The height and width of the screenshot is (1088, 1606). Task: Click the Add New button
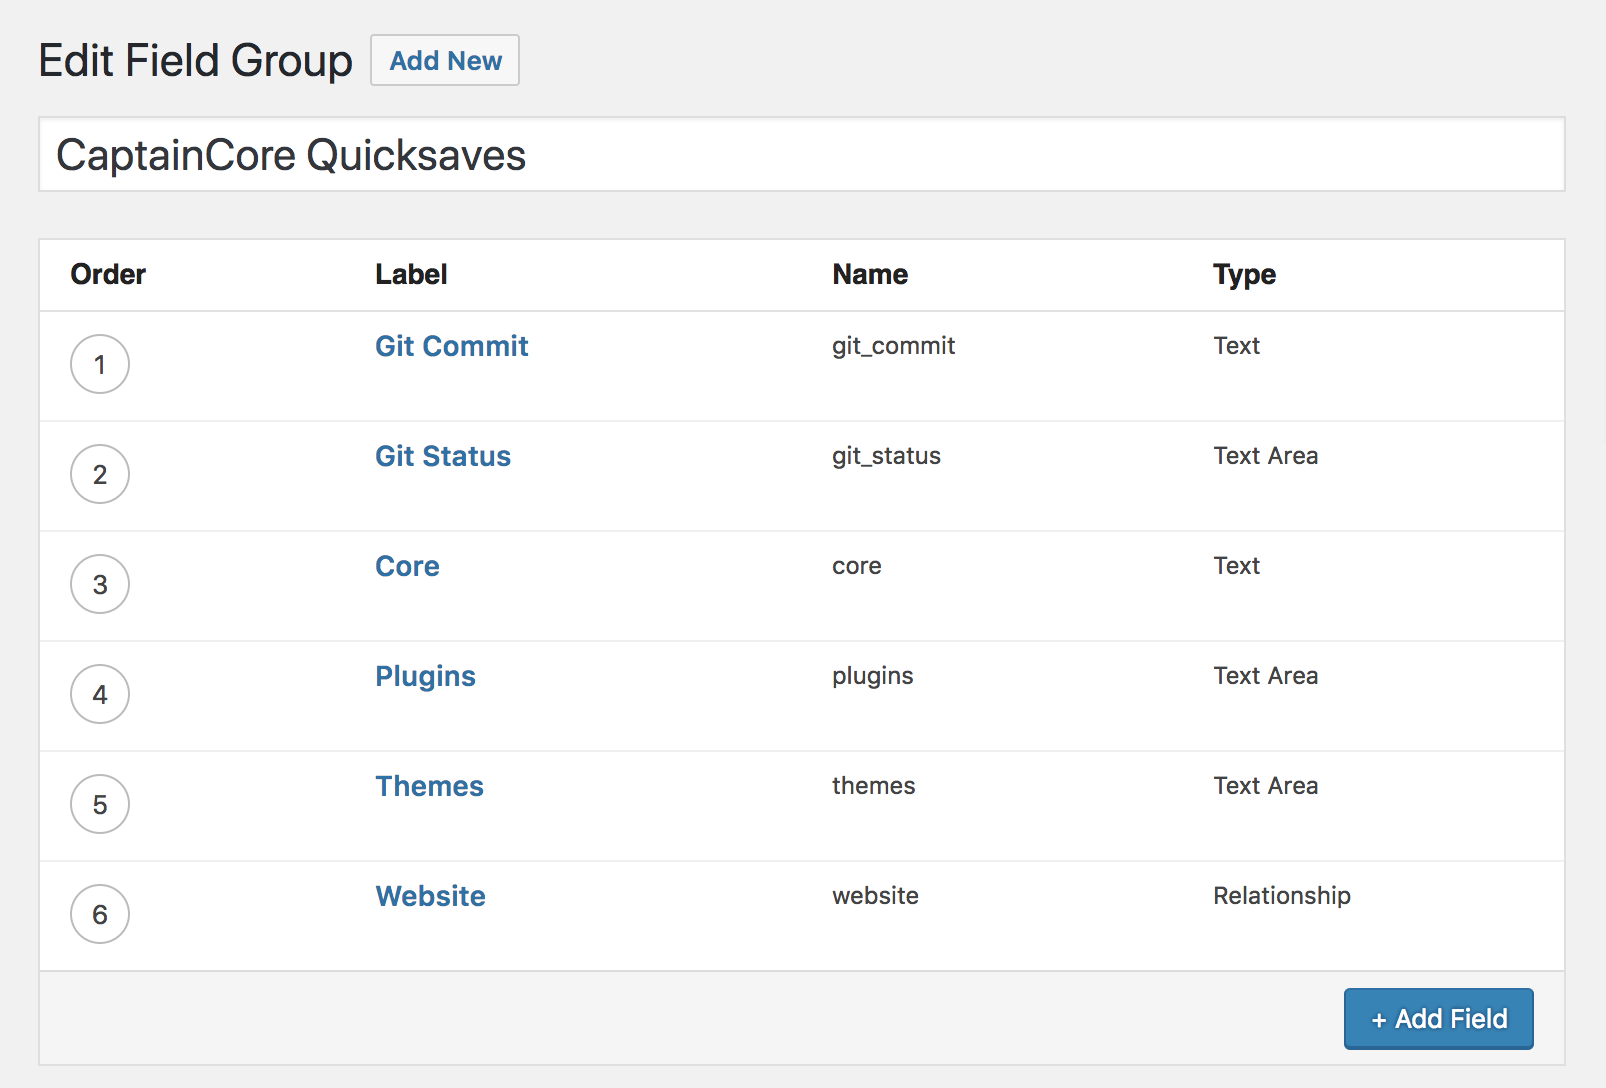coord(445,60)
